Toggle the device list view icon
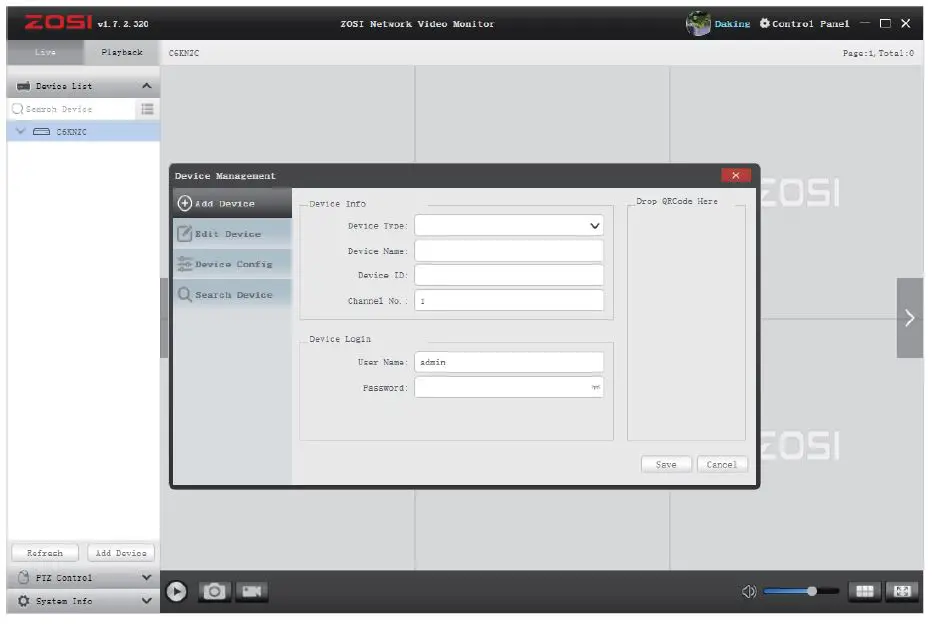938x625 pixels. tap(147, 109)
